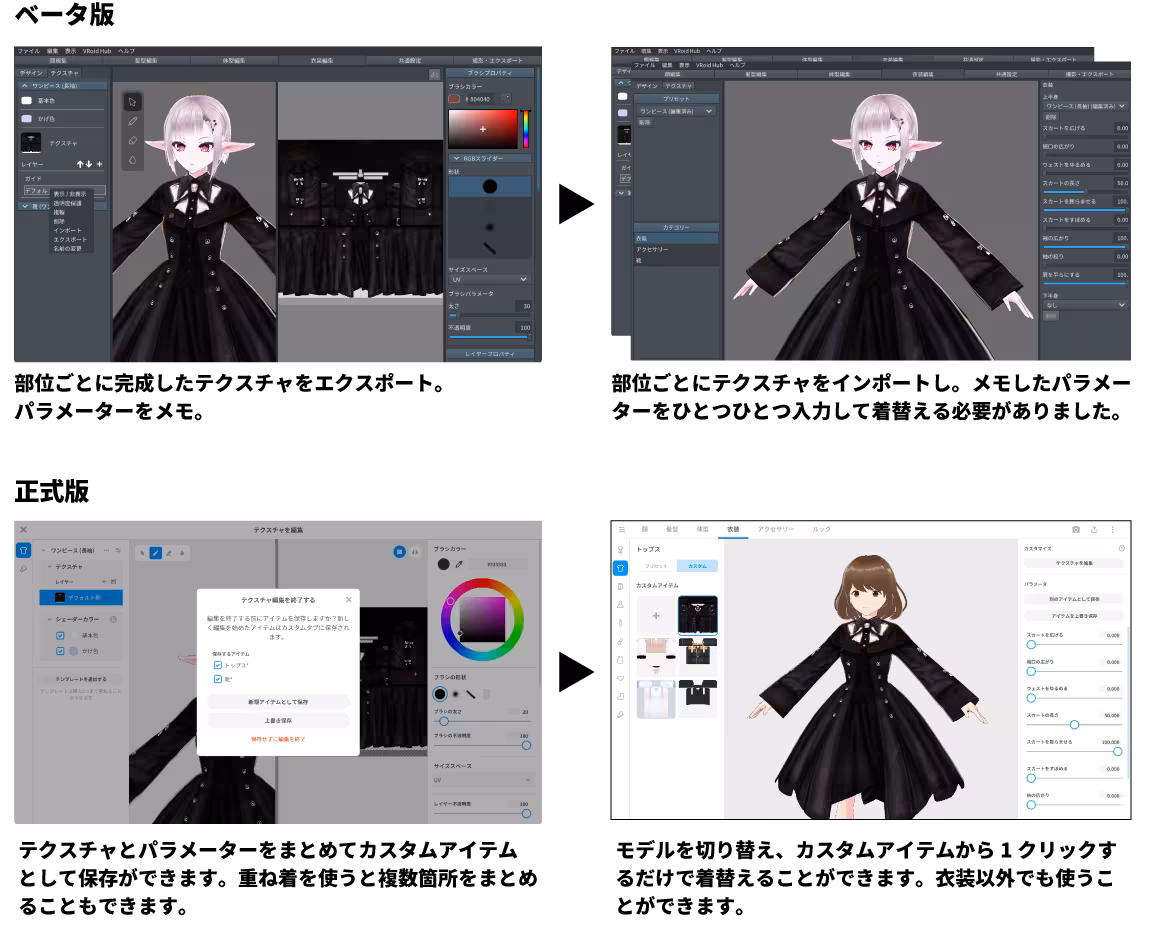Click the move layer up arrow
1160x930 pixels.
point(80,164)
